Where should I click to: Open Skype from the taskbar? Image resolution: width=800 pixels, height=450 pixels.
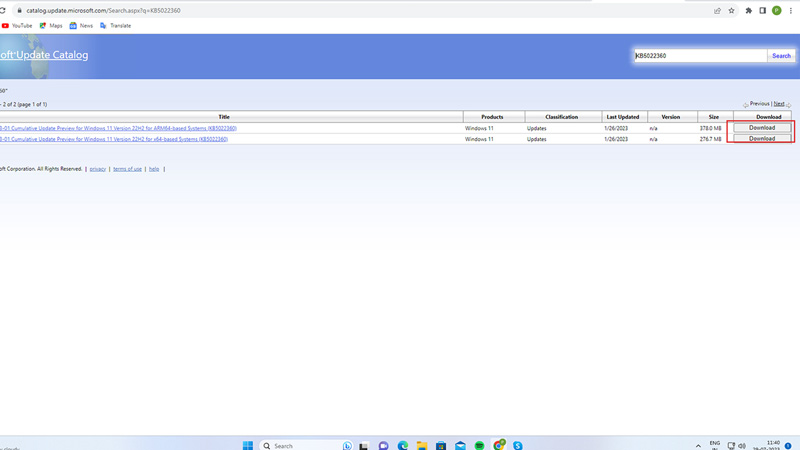(517, 445)
